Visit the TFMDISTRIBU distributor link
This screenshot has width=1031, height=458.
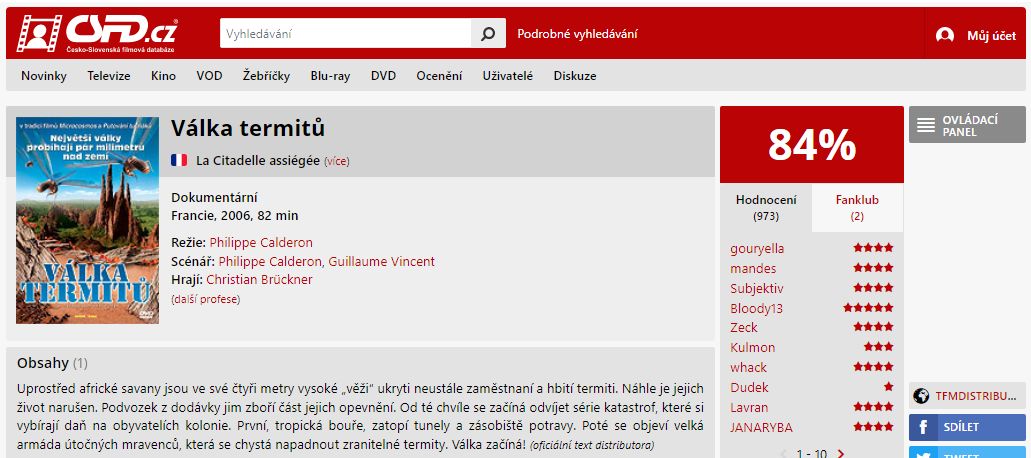[x=967, y=396]
